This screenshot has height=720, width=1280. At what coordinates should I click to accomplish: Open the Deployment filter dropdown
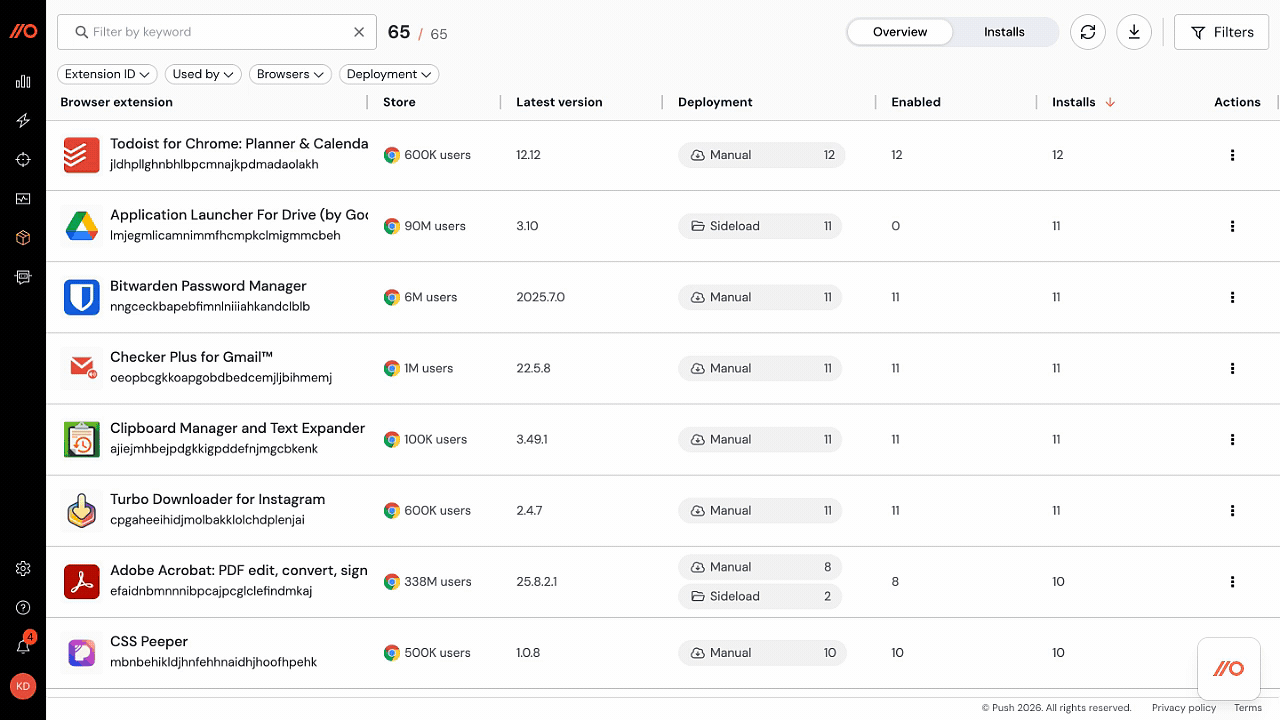pyautogui.click(x=389, y=74)
